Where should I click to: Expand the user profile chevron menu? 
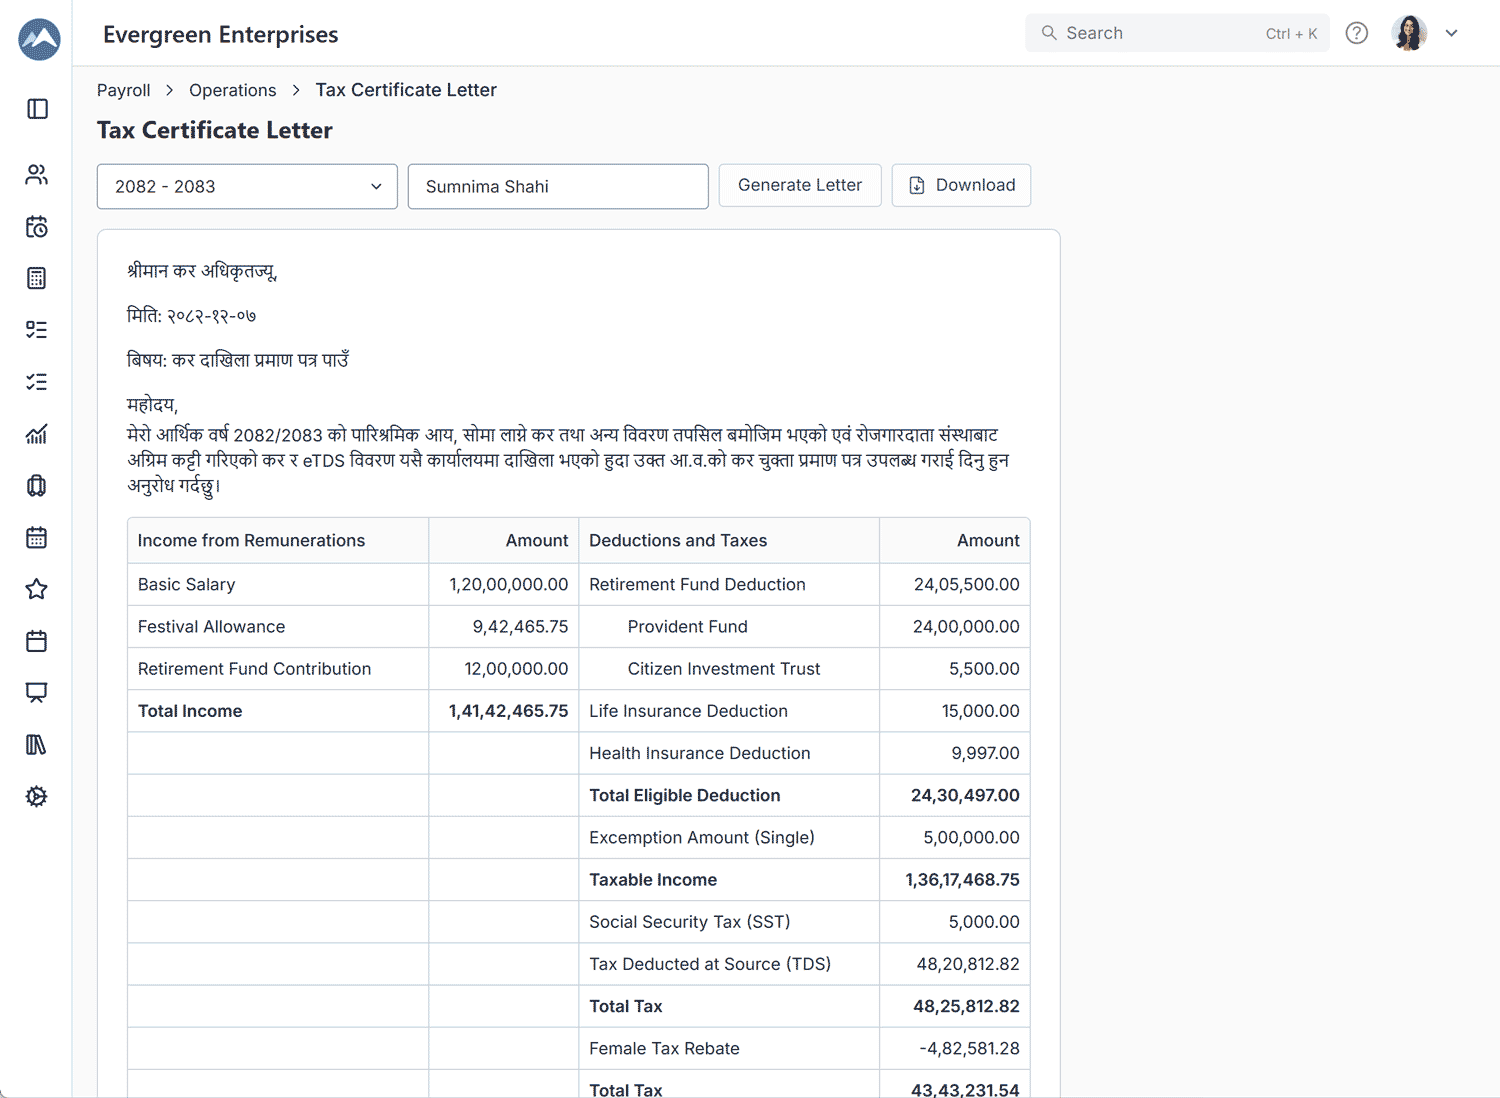1451,33
